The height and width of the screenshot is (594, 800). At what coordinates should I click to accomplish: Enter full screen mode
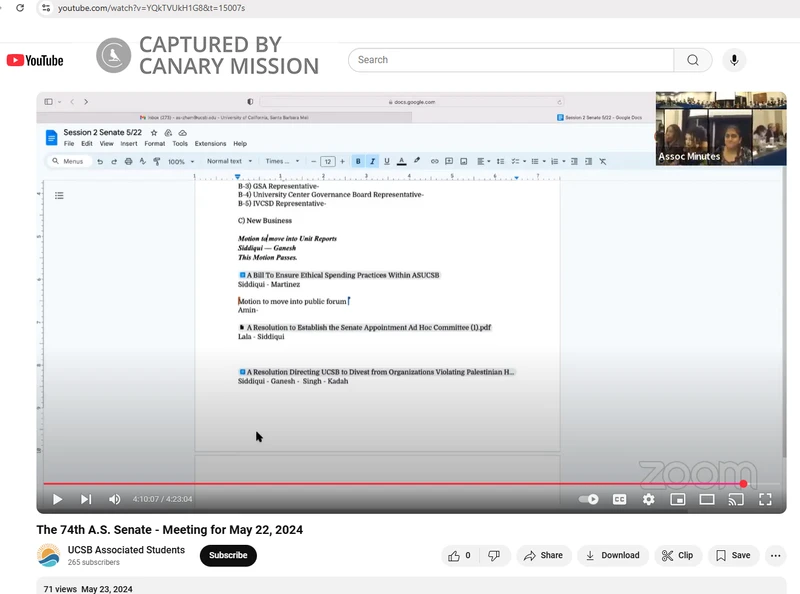[x=765, y=499]
